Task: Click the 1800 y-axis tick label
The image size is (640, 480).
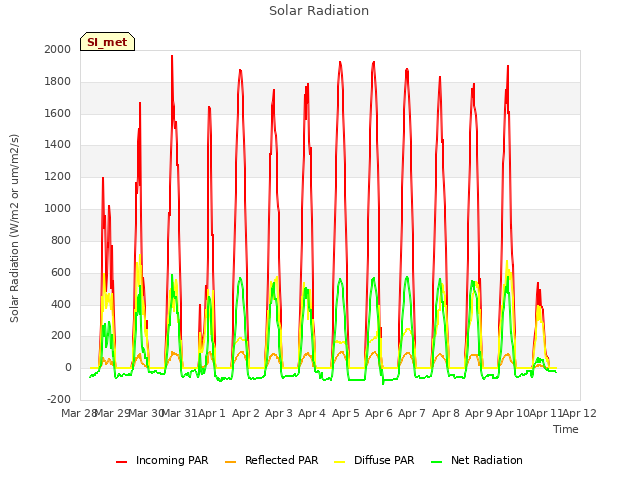Action: tap(58, 82)
